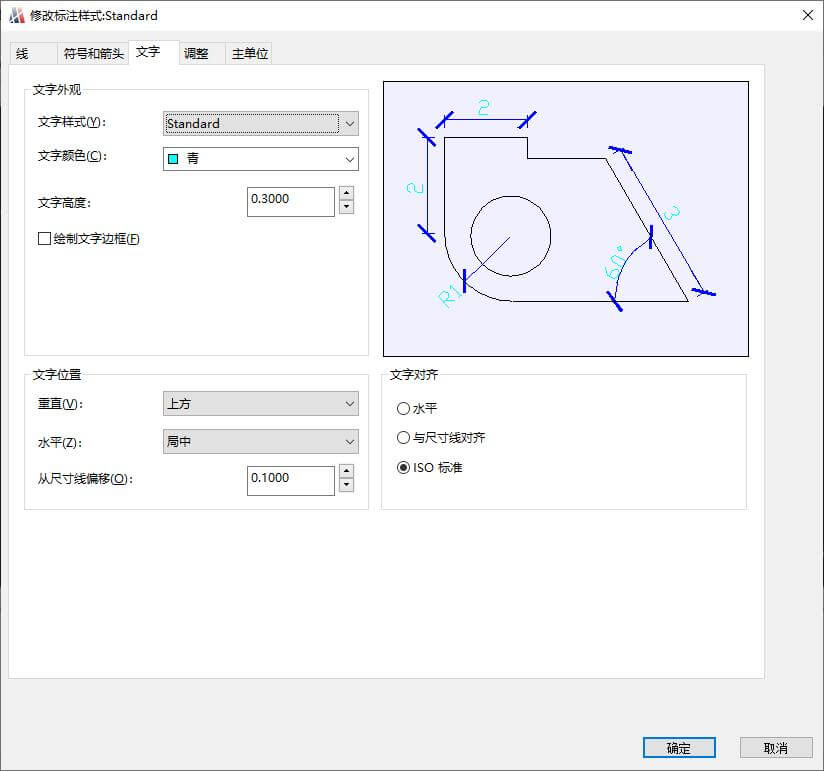Confirm changes with the 确定 button
The height and width of the screenshot is (771, 824).
[x=679, y=748]
